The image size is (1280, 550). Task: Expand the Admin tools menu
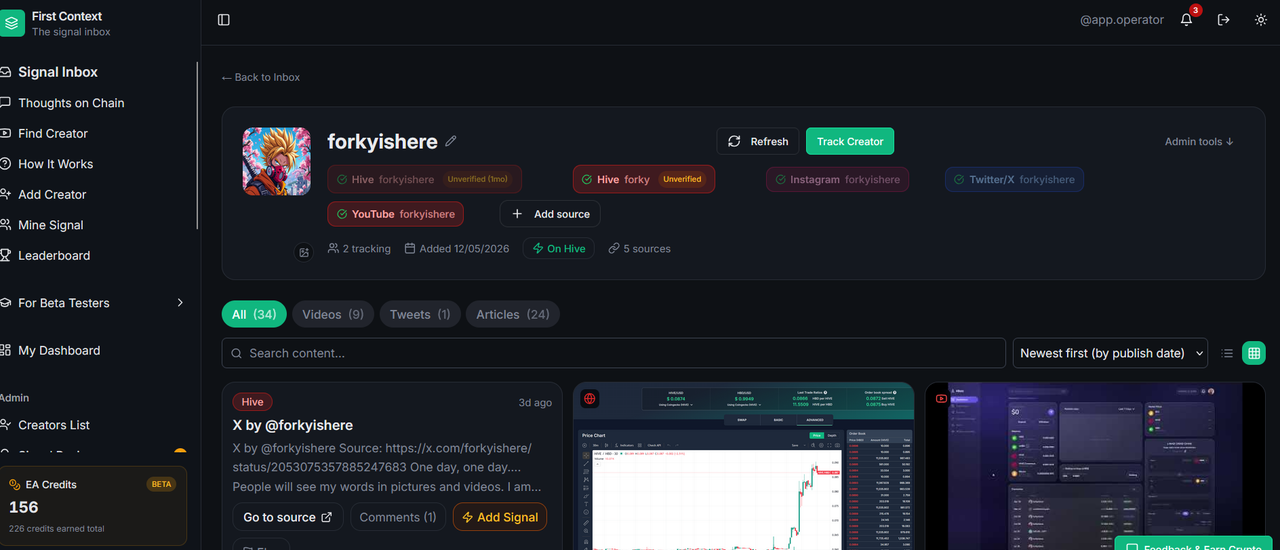click(x=1199, y=142)
